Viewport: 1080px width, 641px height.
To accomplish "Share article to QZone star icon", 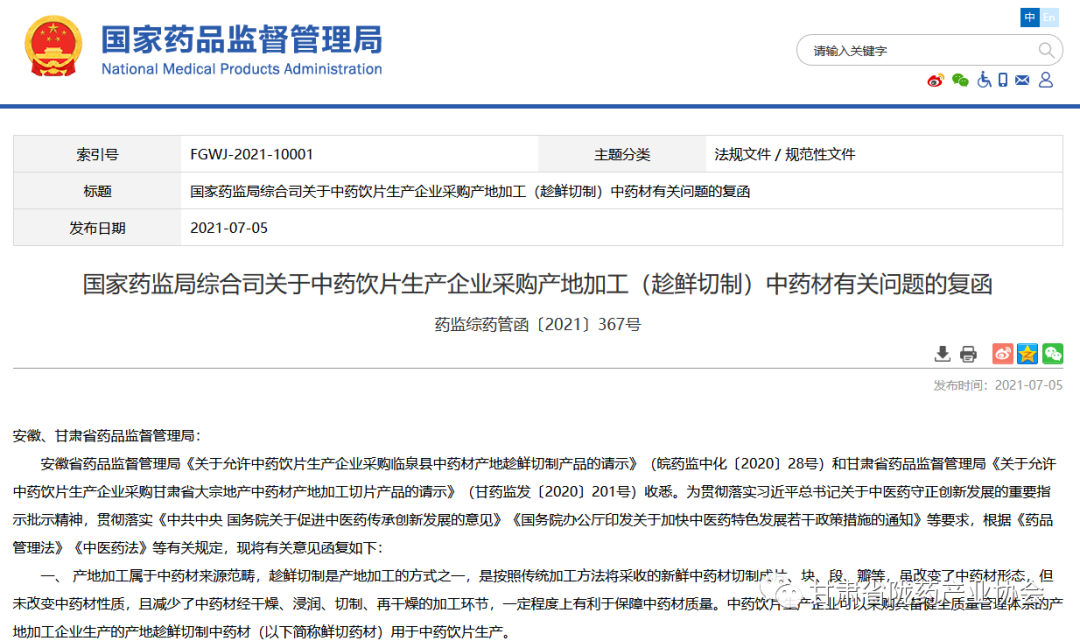I will click(1027, 354).
